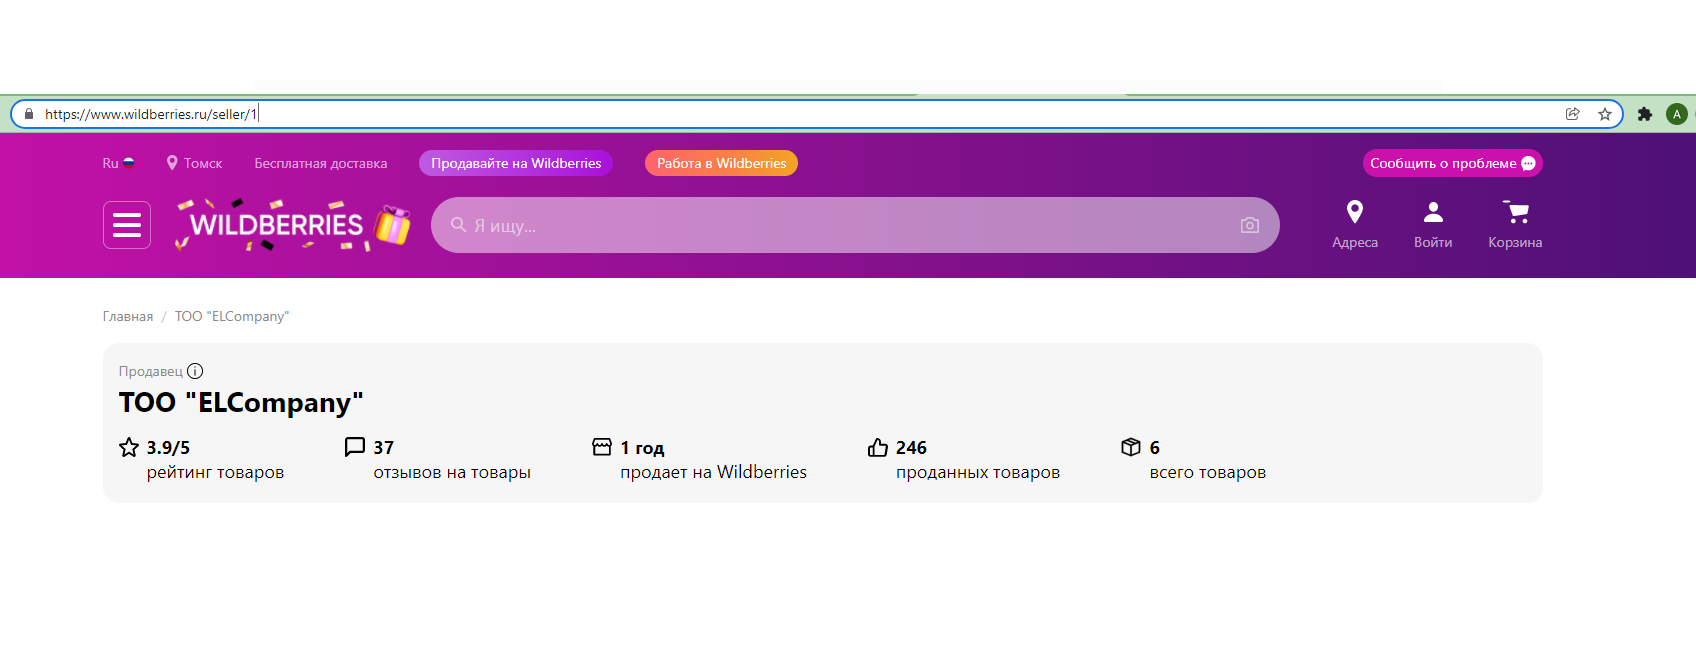Click the Продавайте на Wildberries button
Screen dimensions: 1696x672
[516, 163]
